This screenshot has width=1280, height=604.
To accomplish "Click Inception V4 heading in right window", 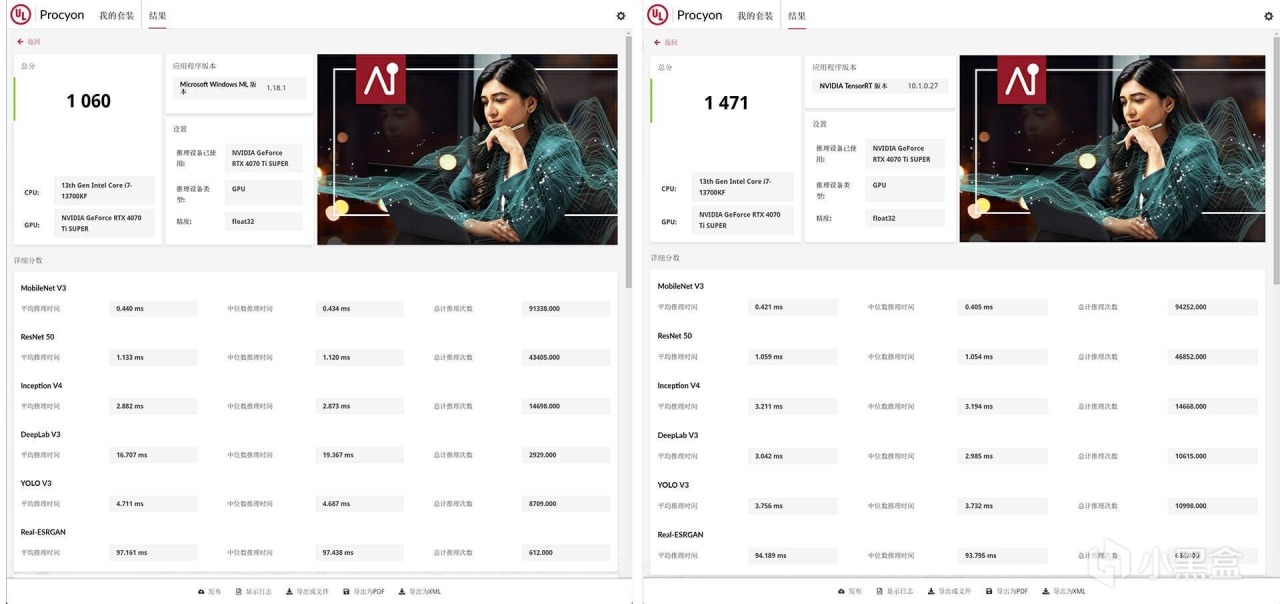I will click(679, 385).
